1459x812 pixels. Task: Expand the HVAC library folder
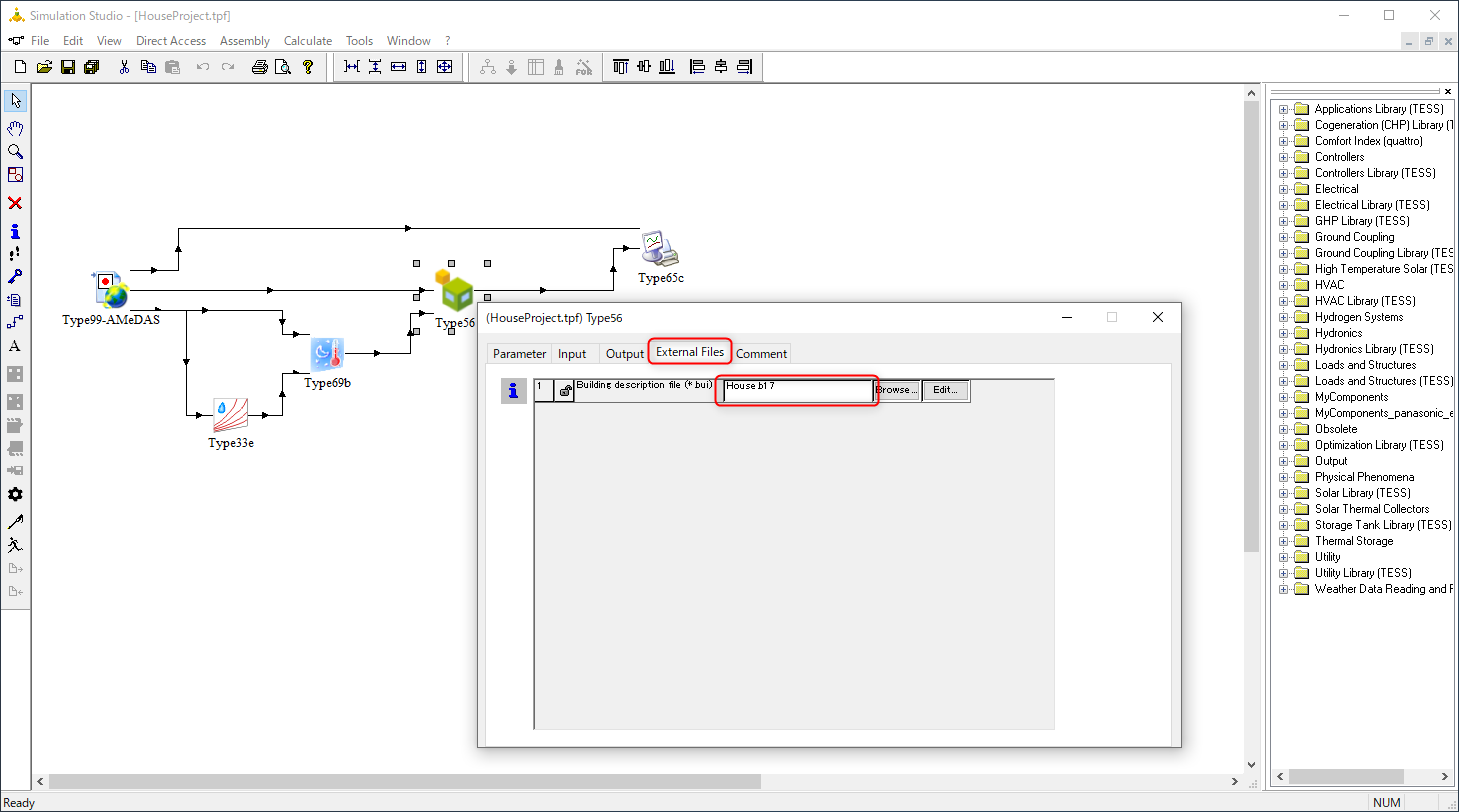(x=1284, y=285)
